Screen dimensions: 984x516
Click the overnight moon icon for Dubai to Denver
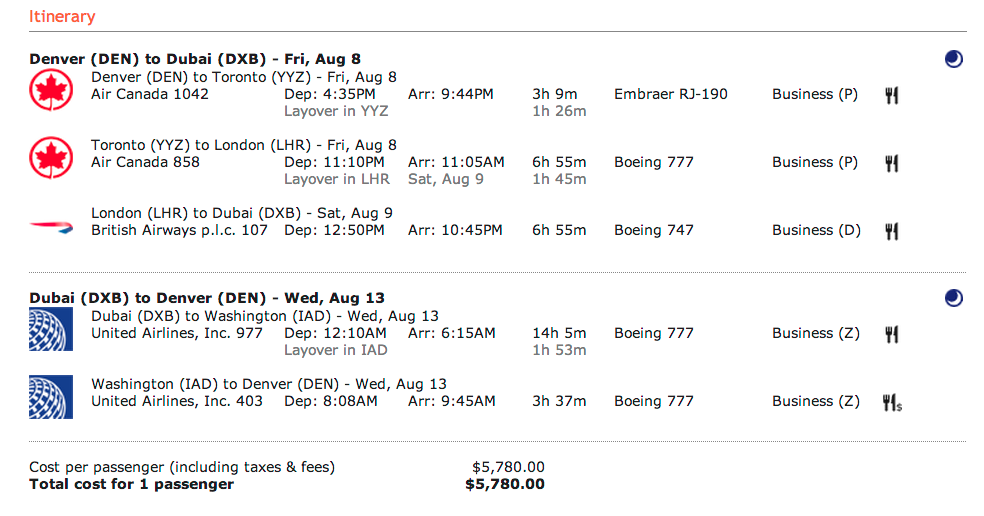(953, 298)
